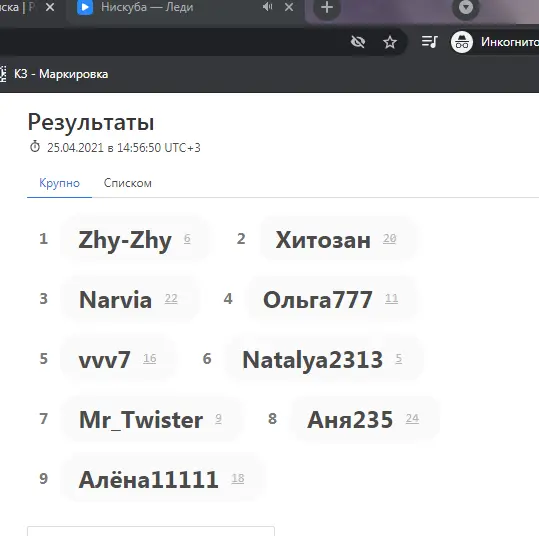Viewport: 539px width, 536px height.
Task: Click the Zhy-Zhy result name
Action: pos(125,240)
